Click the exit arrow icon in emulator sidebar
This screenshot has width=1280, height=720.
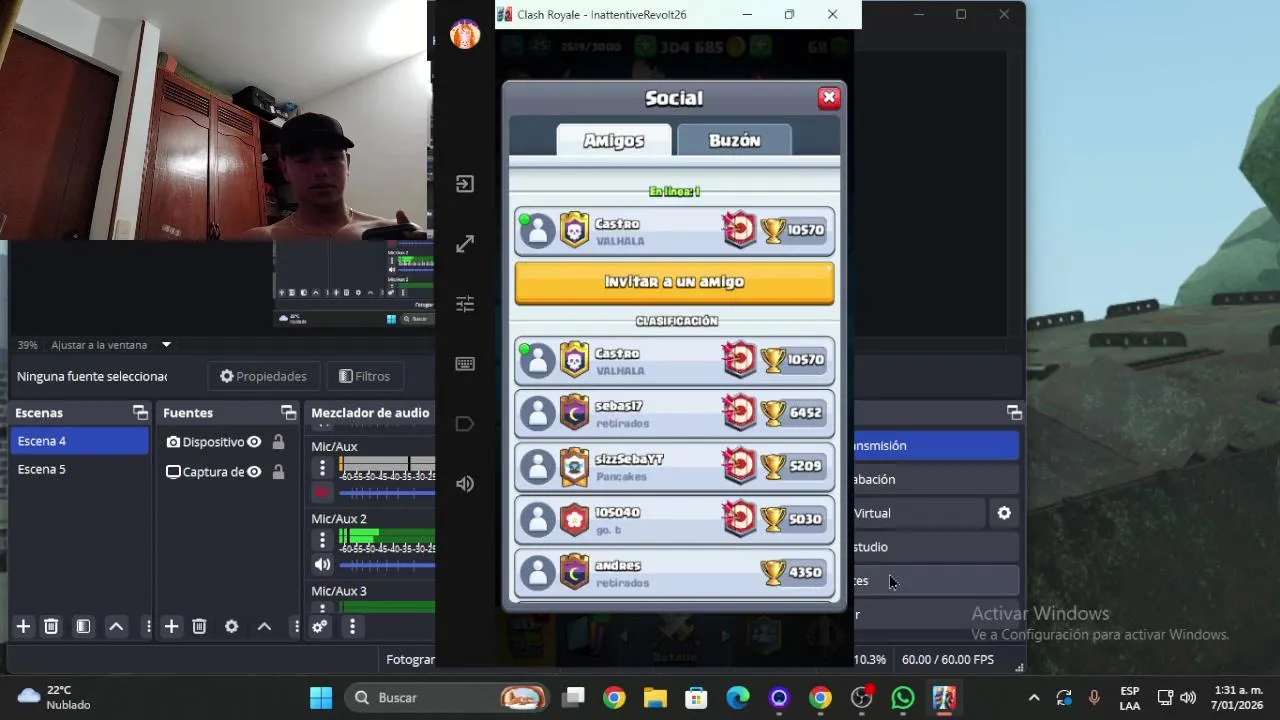(465, 183)
